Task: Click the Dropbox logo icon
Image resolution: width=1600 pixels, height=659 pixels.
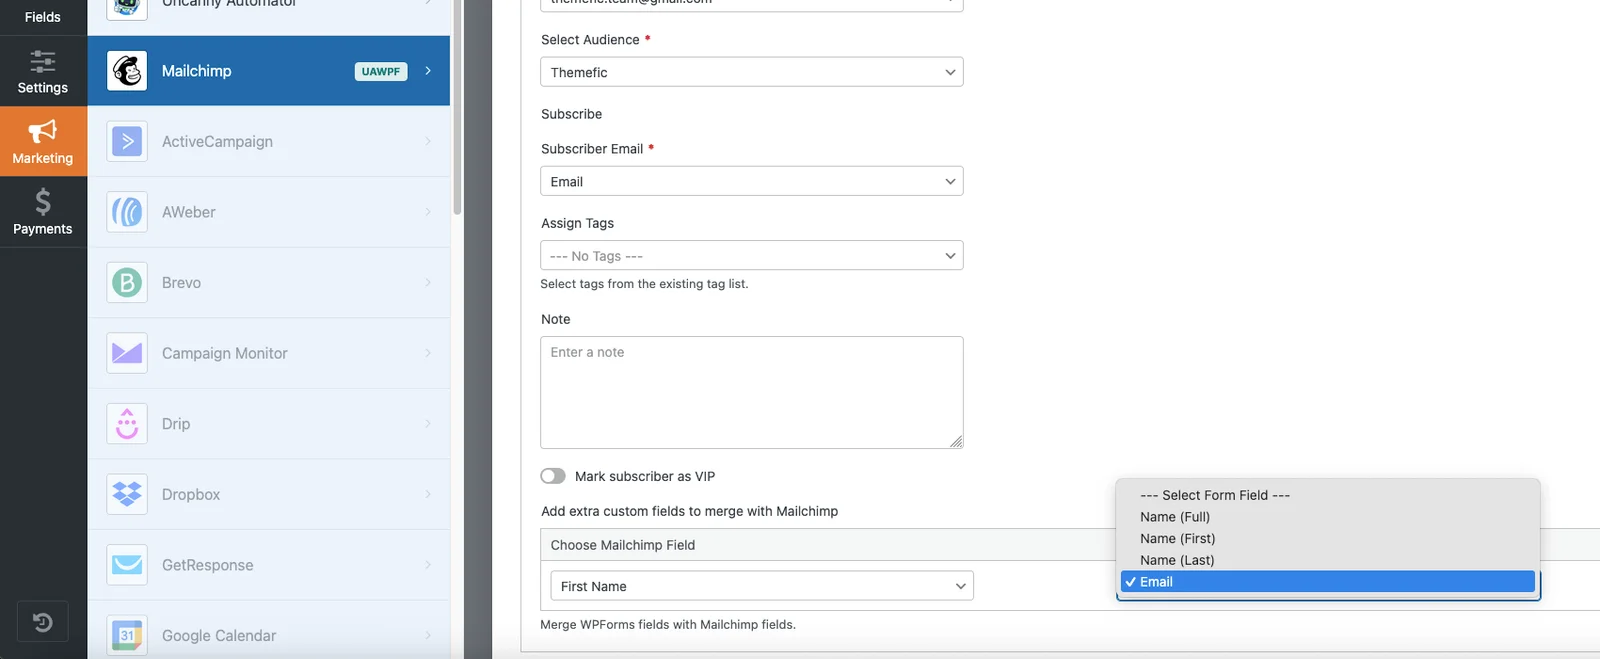Action: click(127, 494)
